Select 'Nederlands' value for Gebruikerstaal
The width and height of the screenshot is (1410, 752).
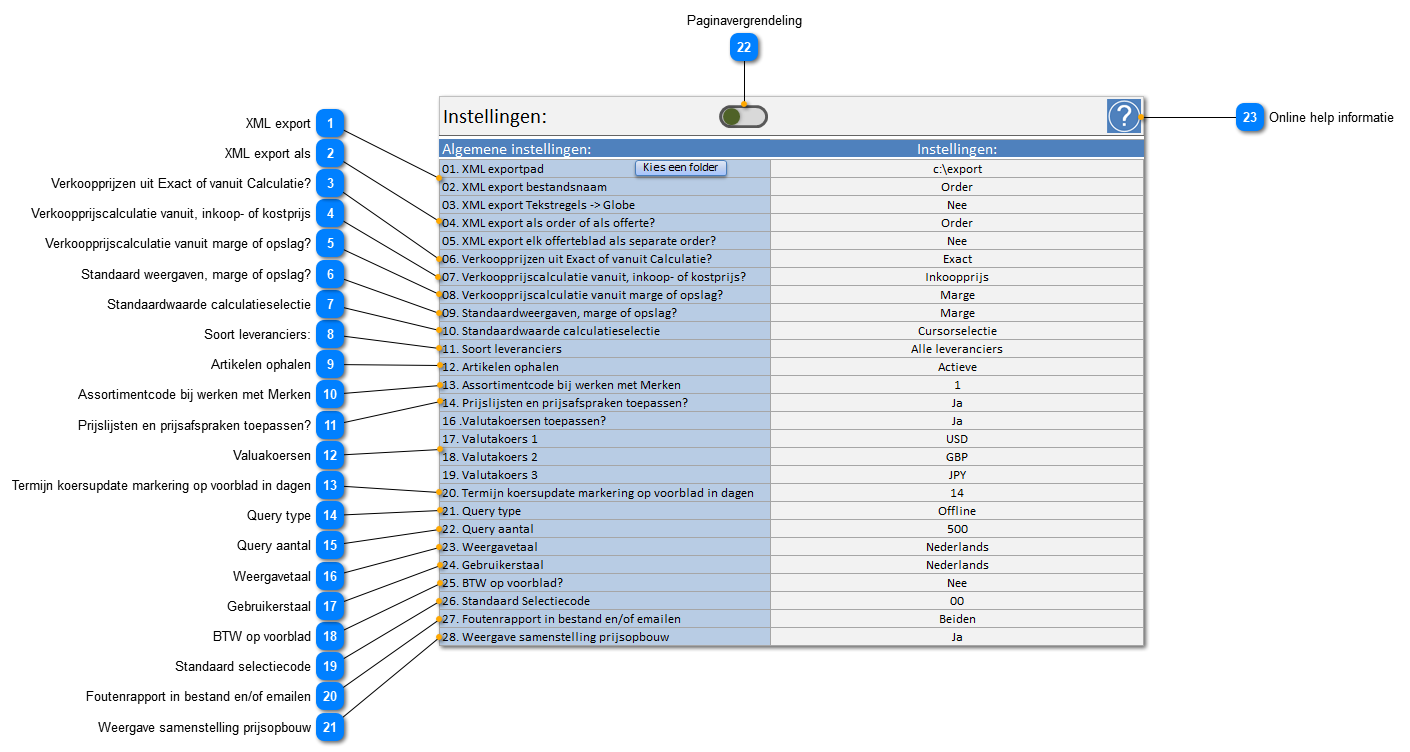coord(957,565)
